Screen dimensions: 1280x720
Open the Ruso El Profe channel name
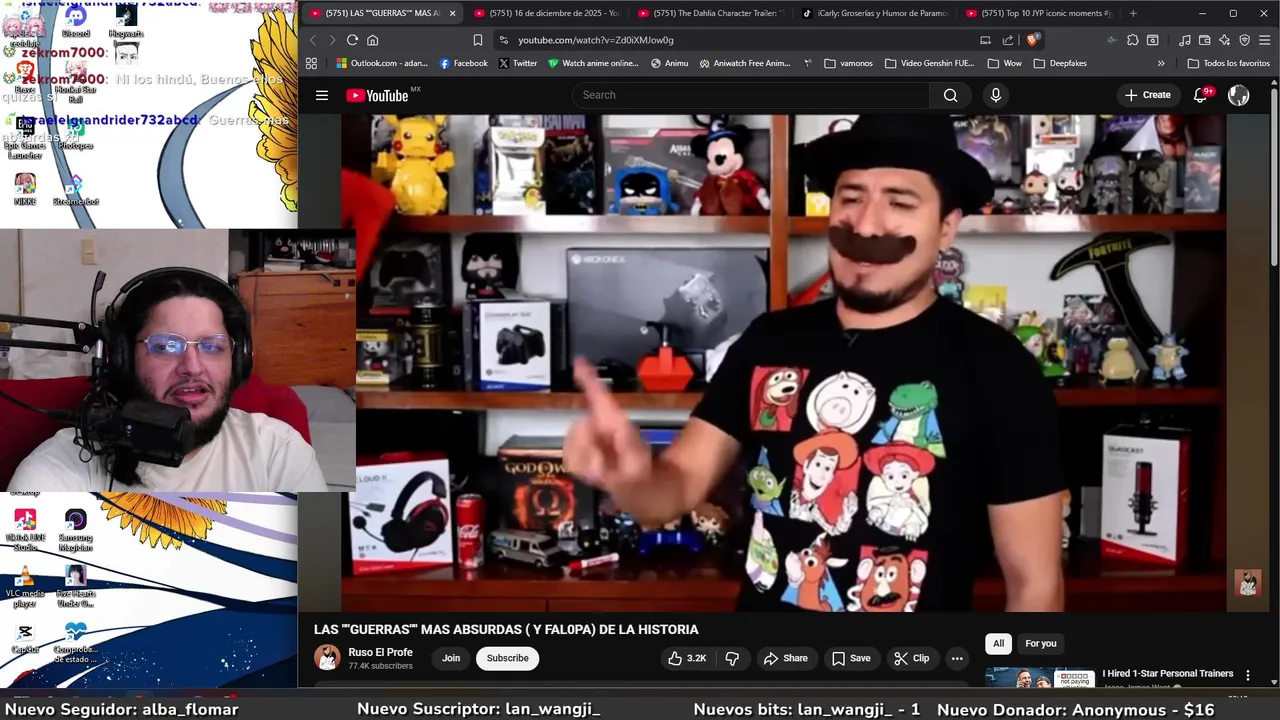click(x=380, y=652)
